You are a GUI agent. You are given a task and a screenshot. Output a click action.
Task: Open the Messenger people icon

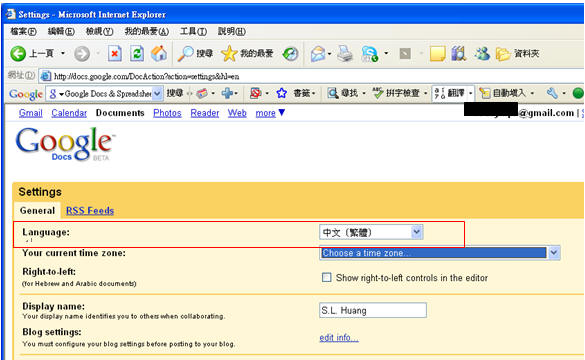coord(482,54)
